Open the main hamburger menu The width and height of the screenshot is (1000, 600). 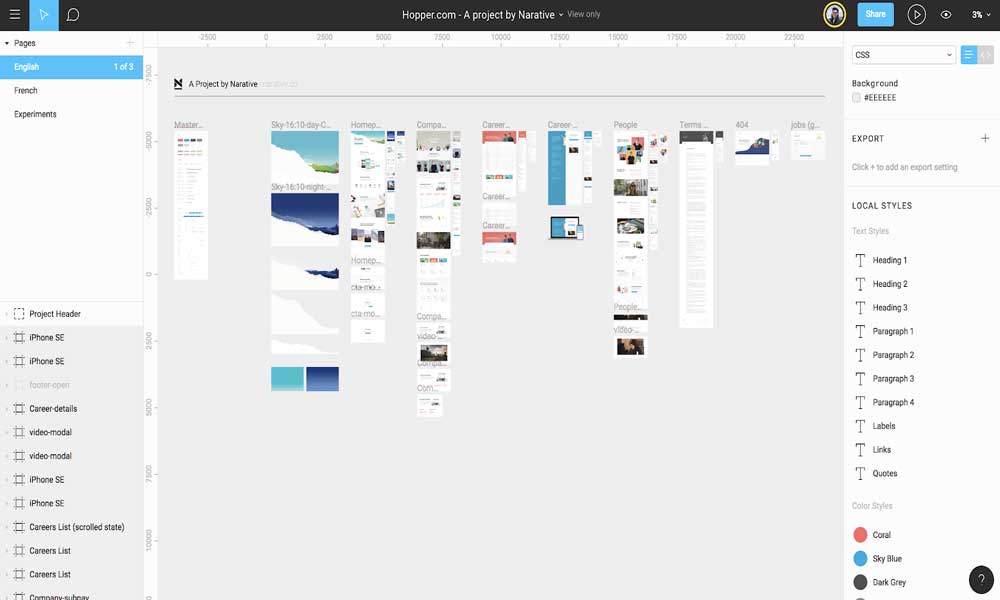(x=14, y=14)
